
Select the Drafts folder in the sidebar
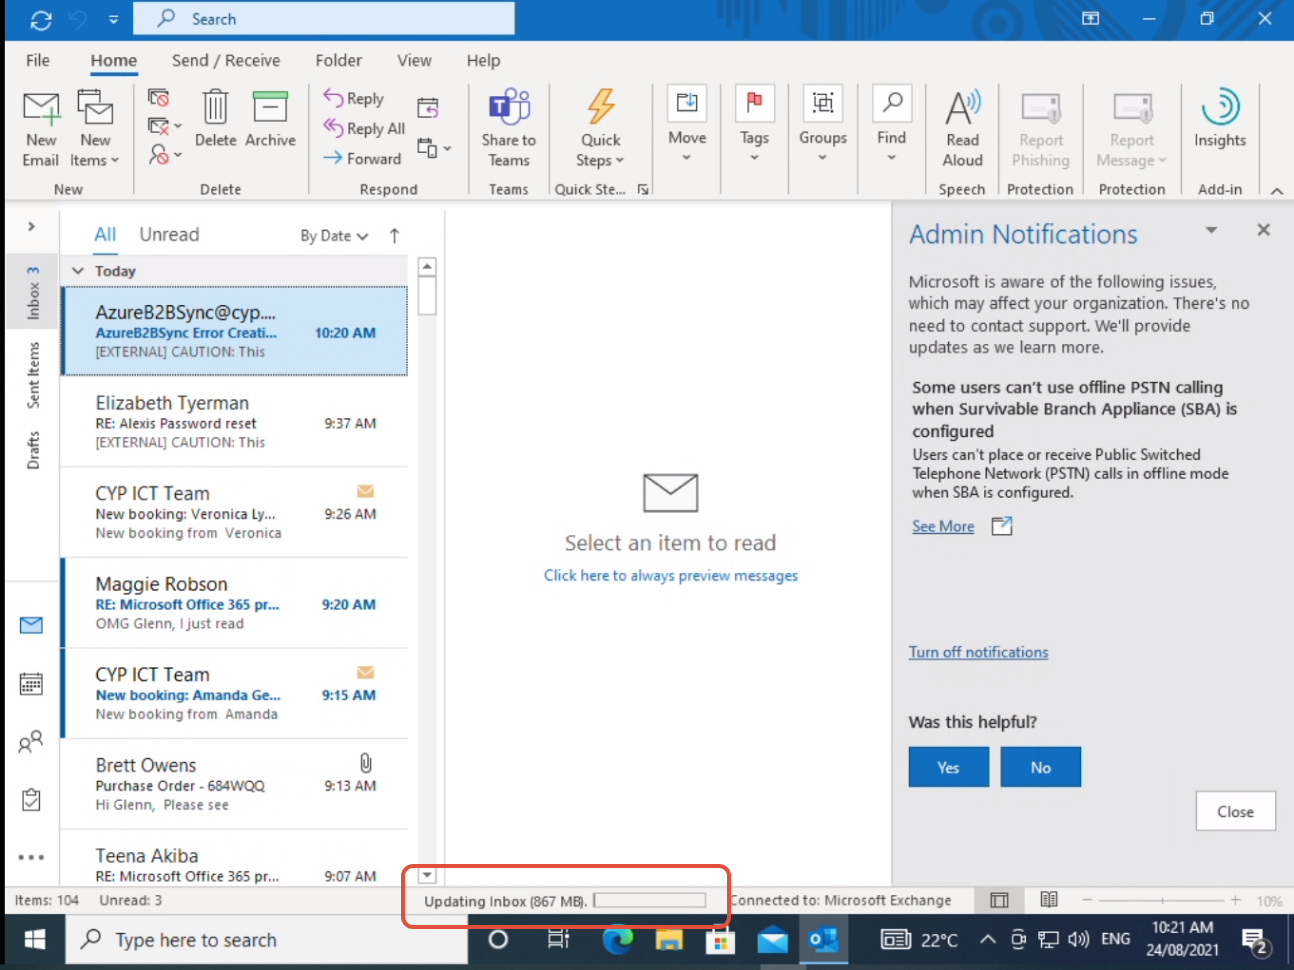tap(33, 450)
